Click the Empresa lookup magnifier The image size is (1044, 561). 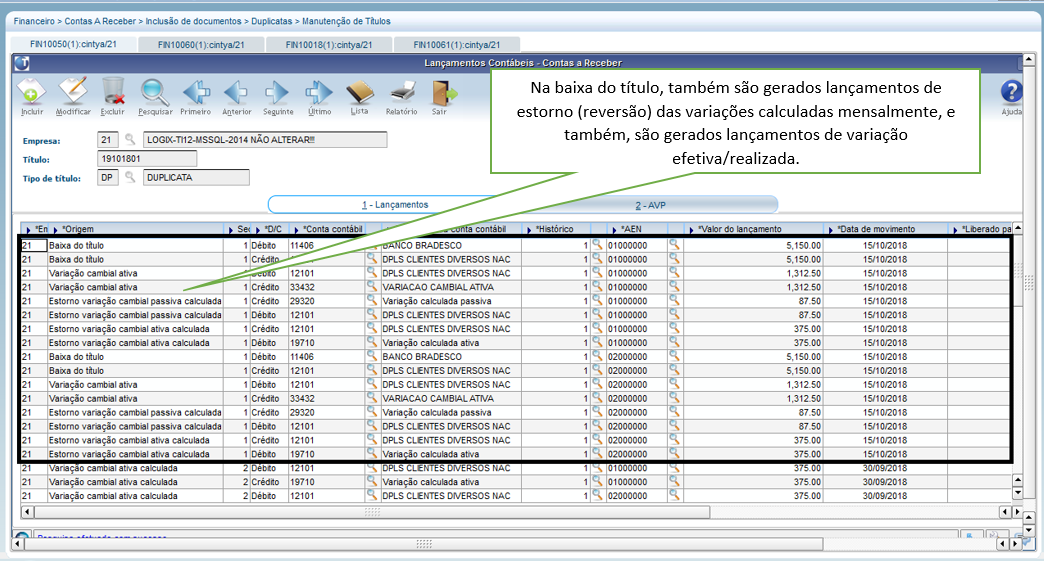click(x=130, y=140)
